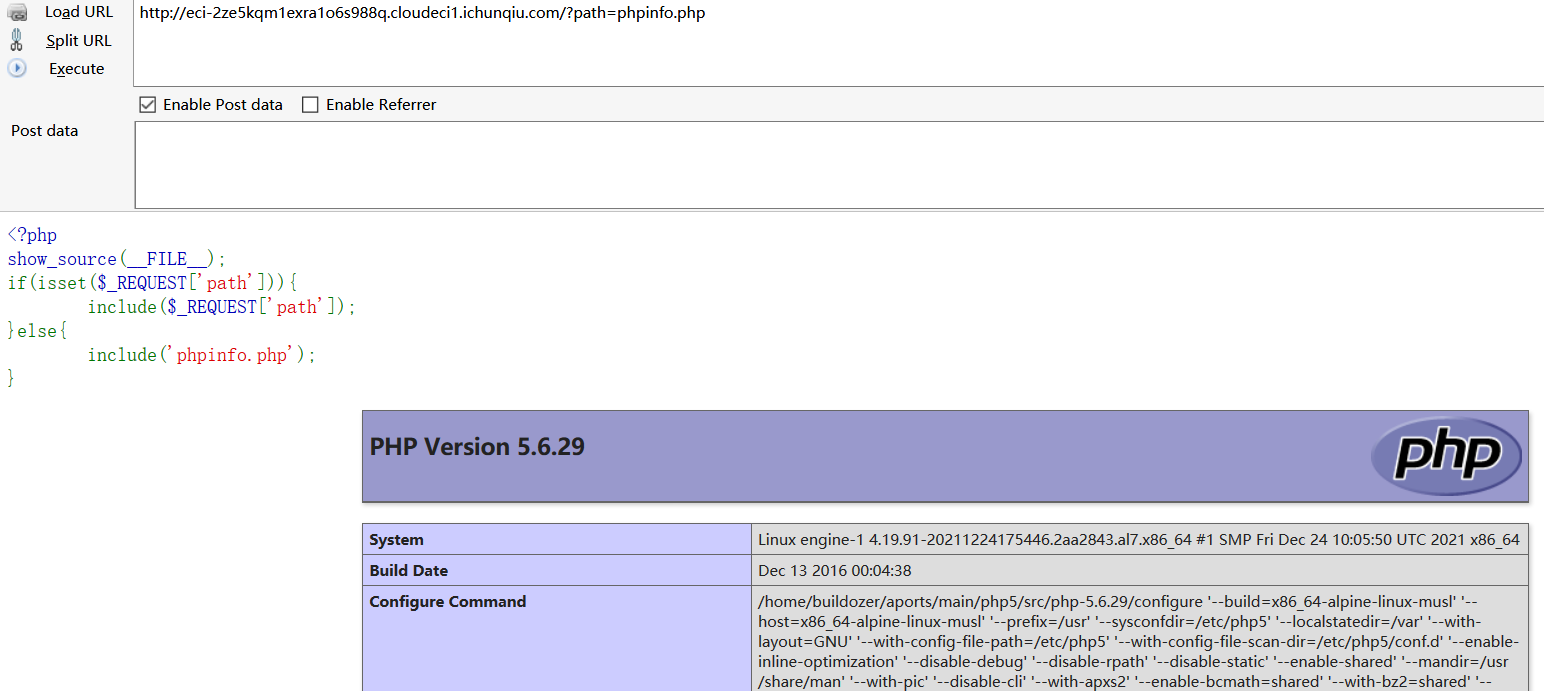
Task: Click the Load URL icon
Action: (x=17, y=12)
